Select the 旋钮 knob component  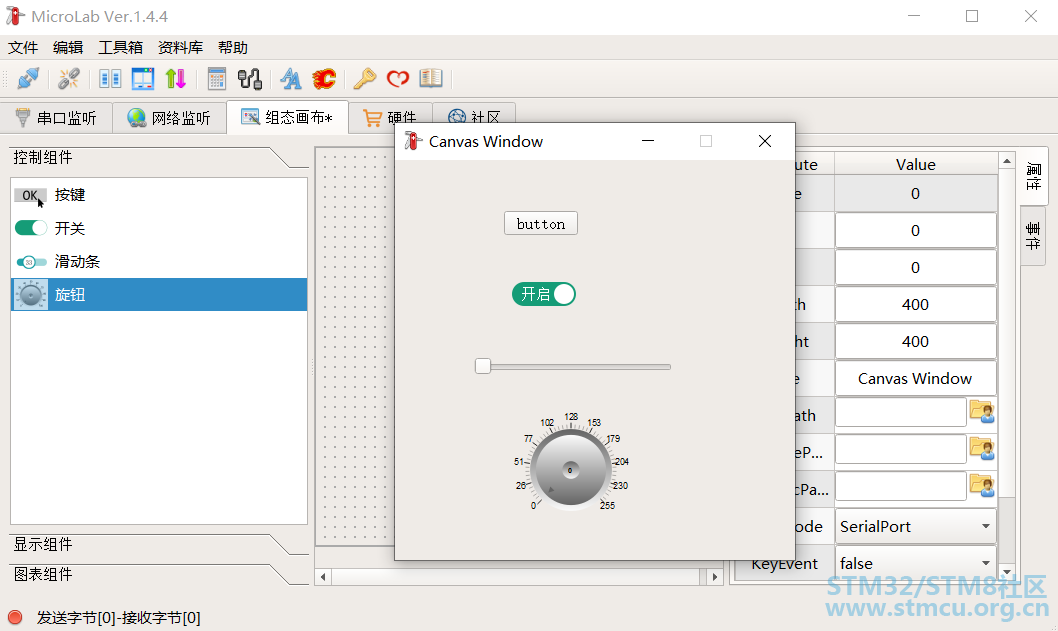pyautogui.click(x=159, y=294)
